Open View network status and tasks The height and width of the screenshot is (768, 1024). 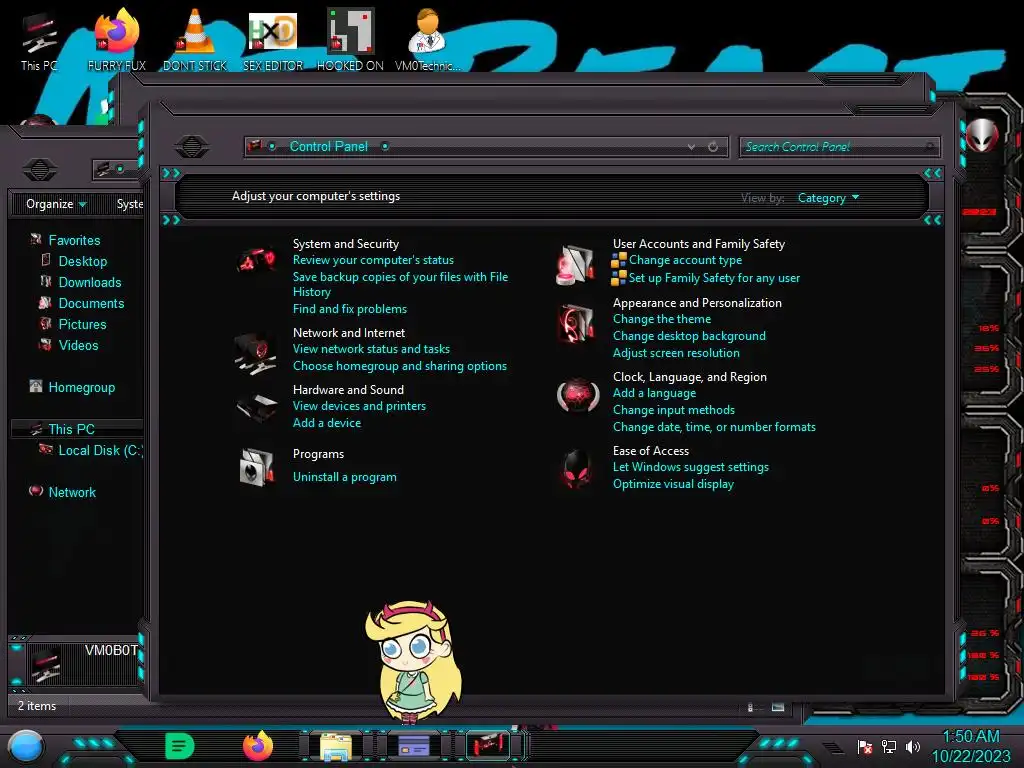pyautogui.click(x=371, y=349)
